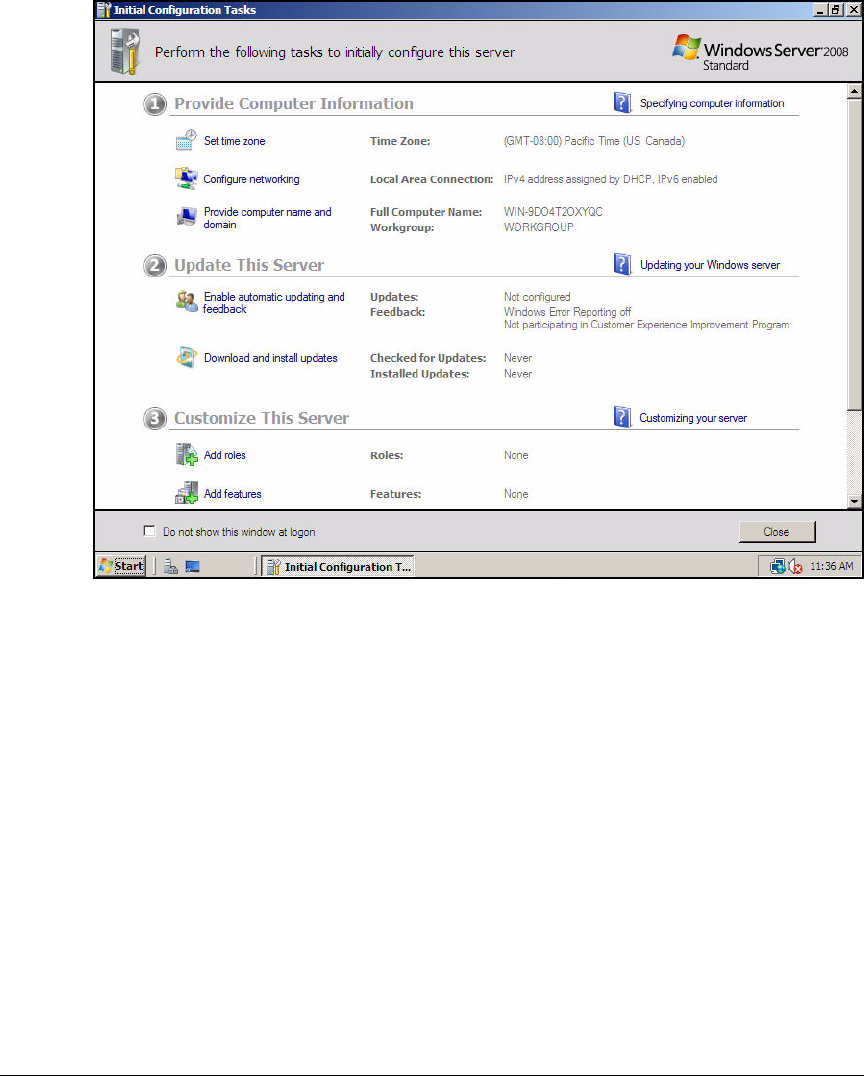Image resolution: width=864 pixels, height=1076 pixels.
Task: Open Provide computer name and domain link
Action: pyautogui.click(x=268, y=218)
